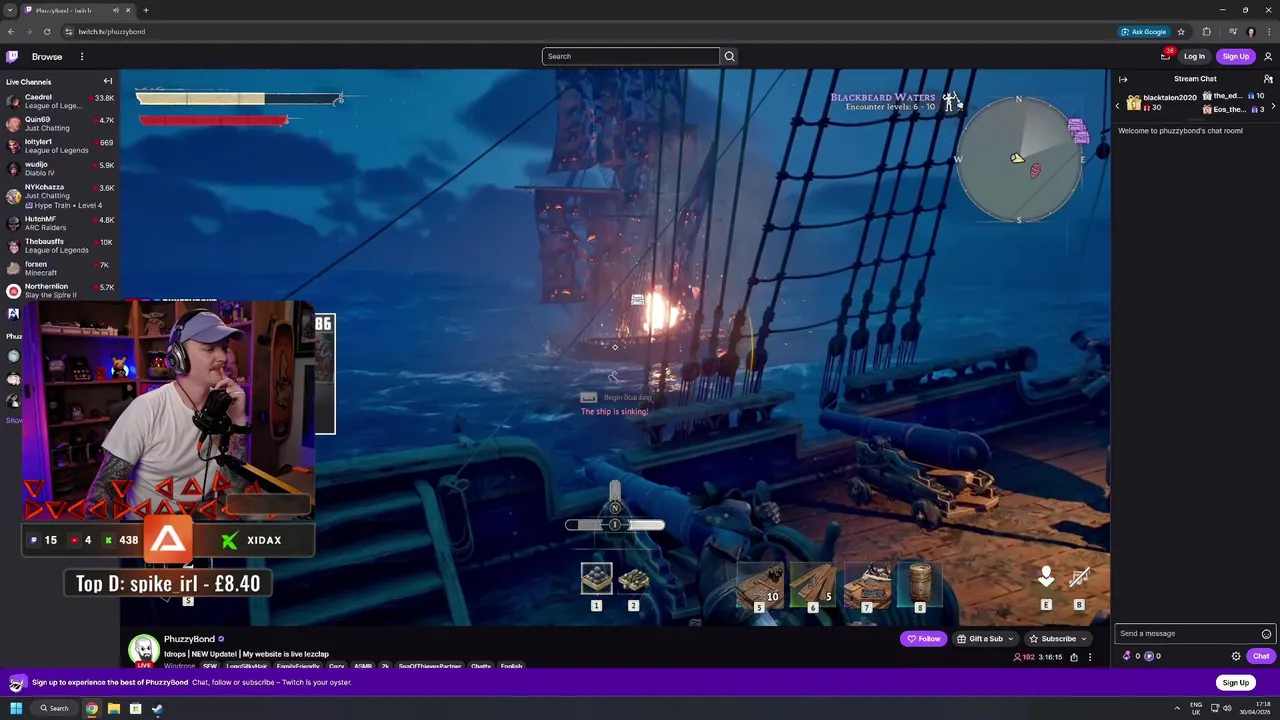Screen dimensions: 1280x720
Task: Open stream more options dots
Action: click(1090, 657)
